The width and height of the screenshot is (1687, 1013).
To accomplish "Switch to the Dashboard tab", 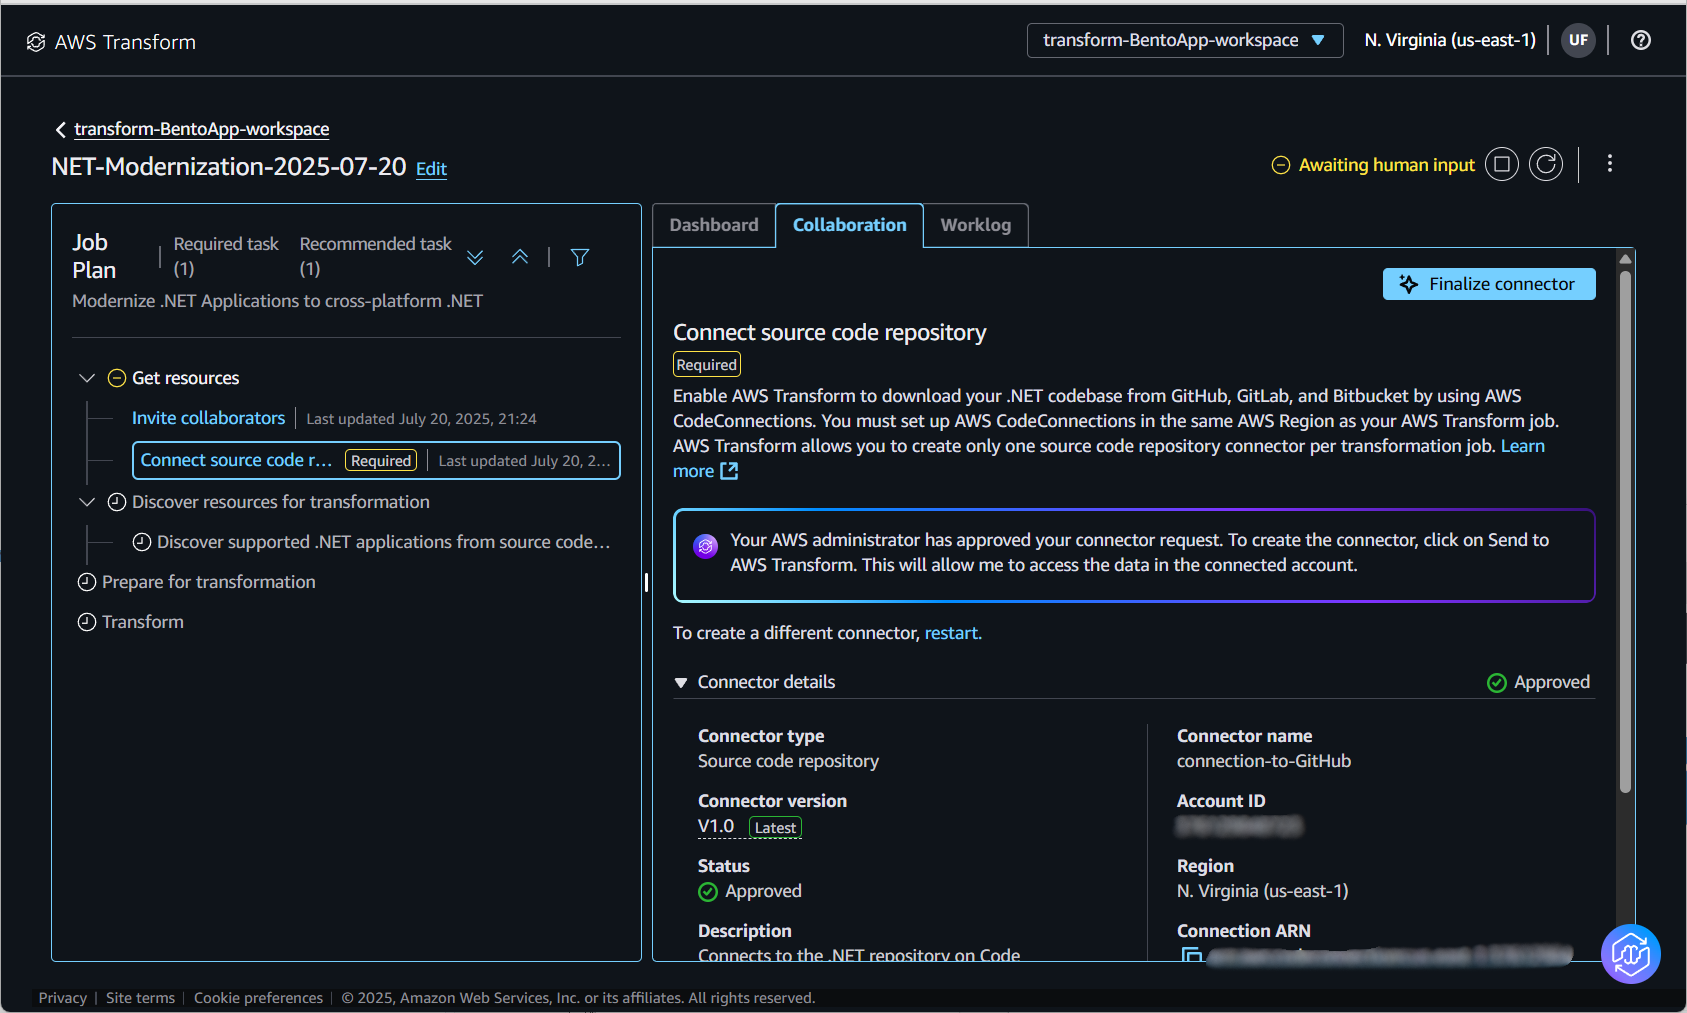I will 714,225.
